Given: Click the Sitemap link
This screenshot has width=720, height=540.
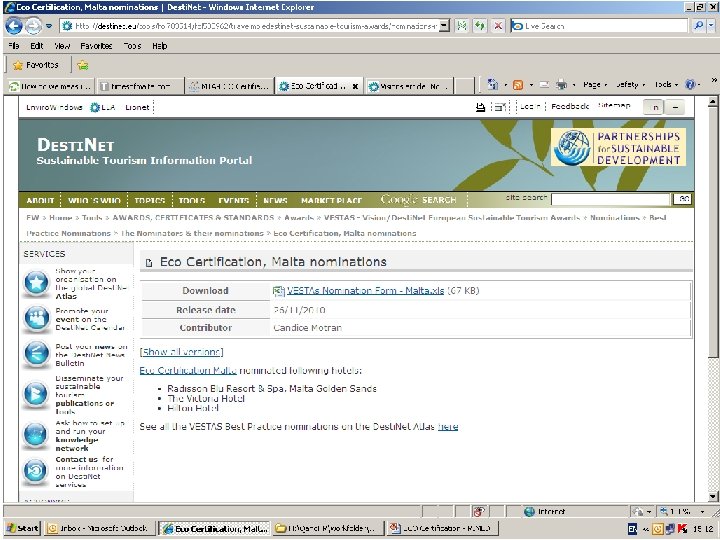Looking at the screenshot, I should (614, 106).
